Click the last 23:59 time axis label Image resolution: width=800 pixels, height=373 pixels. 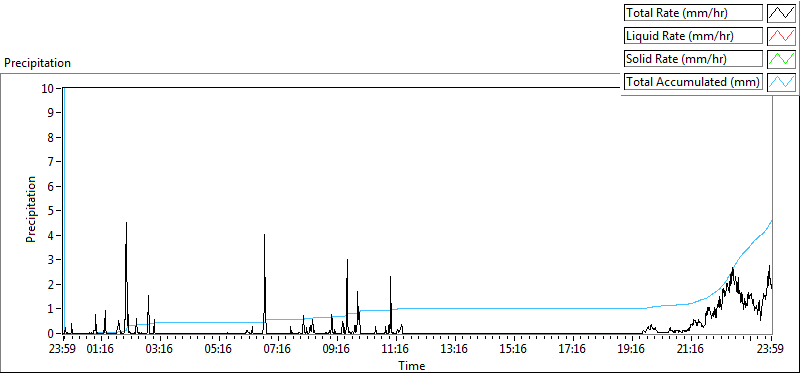(771, 350)
